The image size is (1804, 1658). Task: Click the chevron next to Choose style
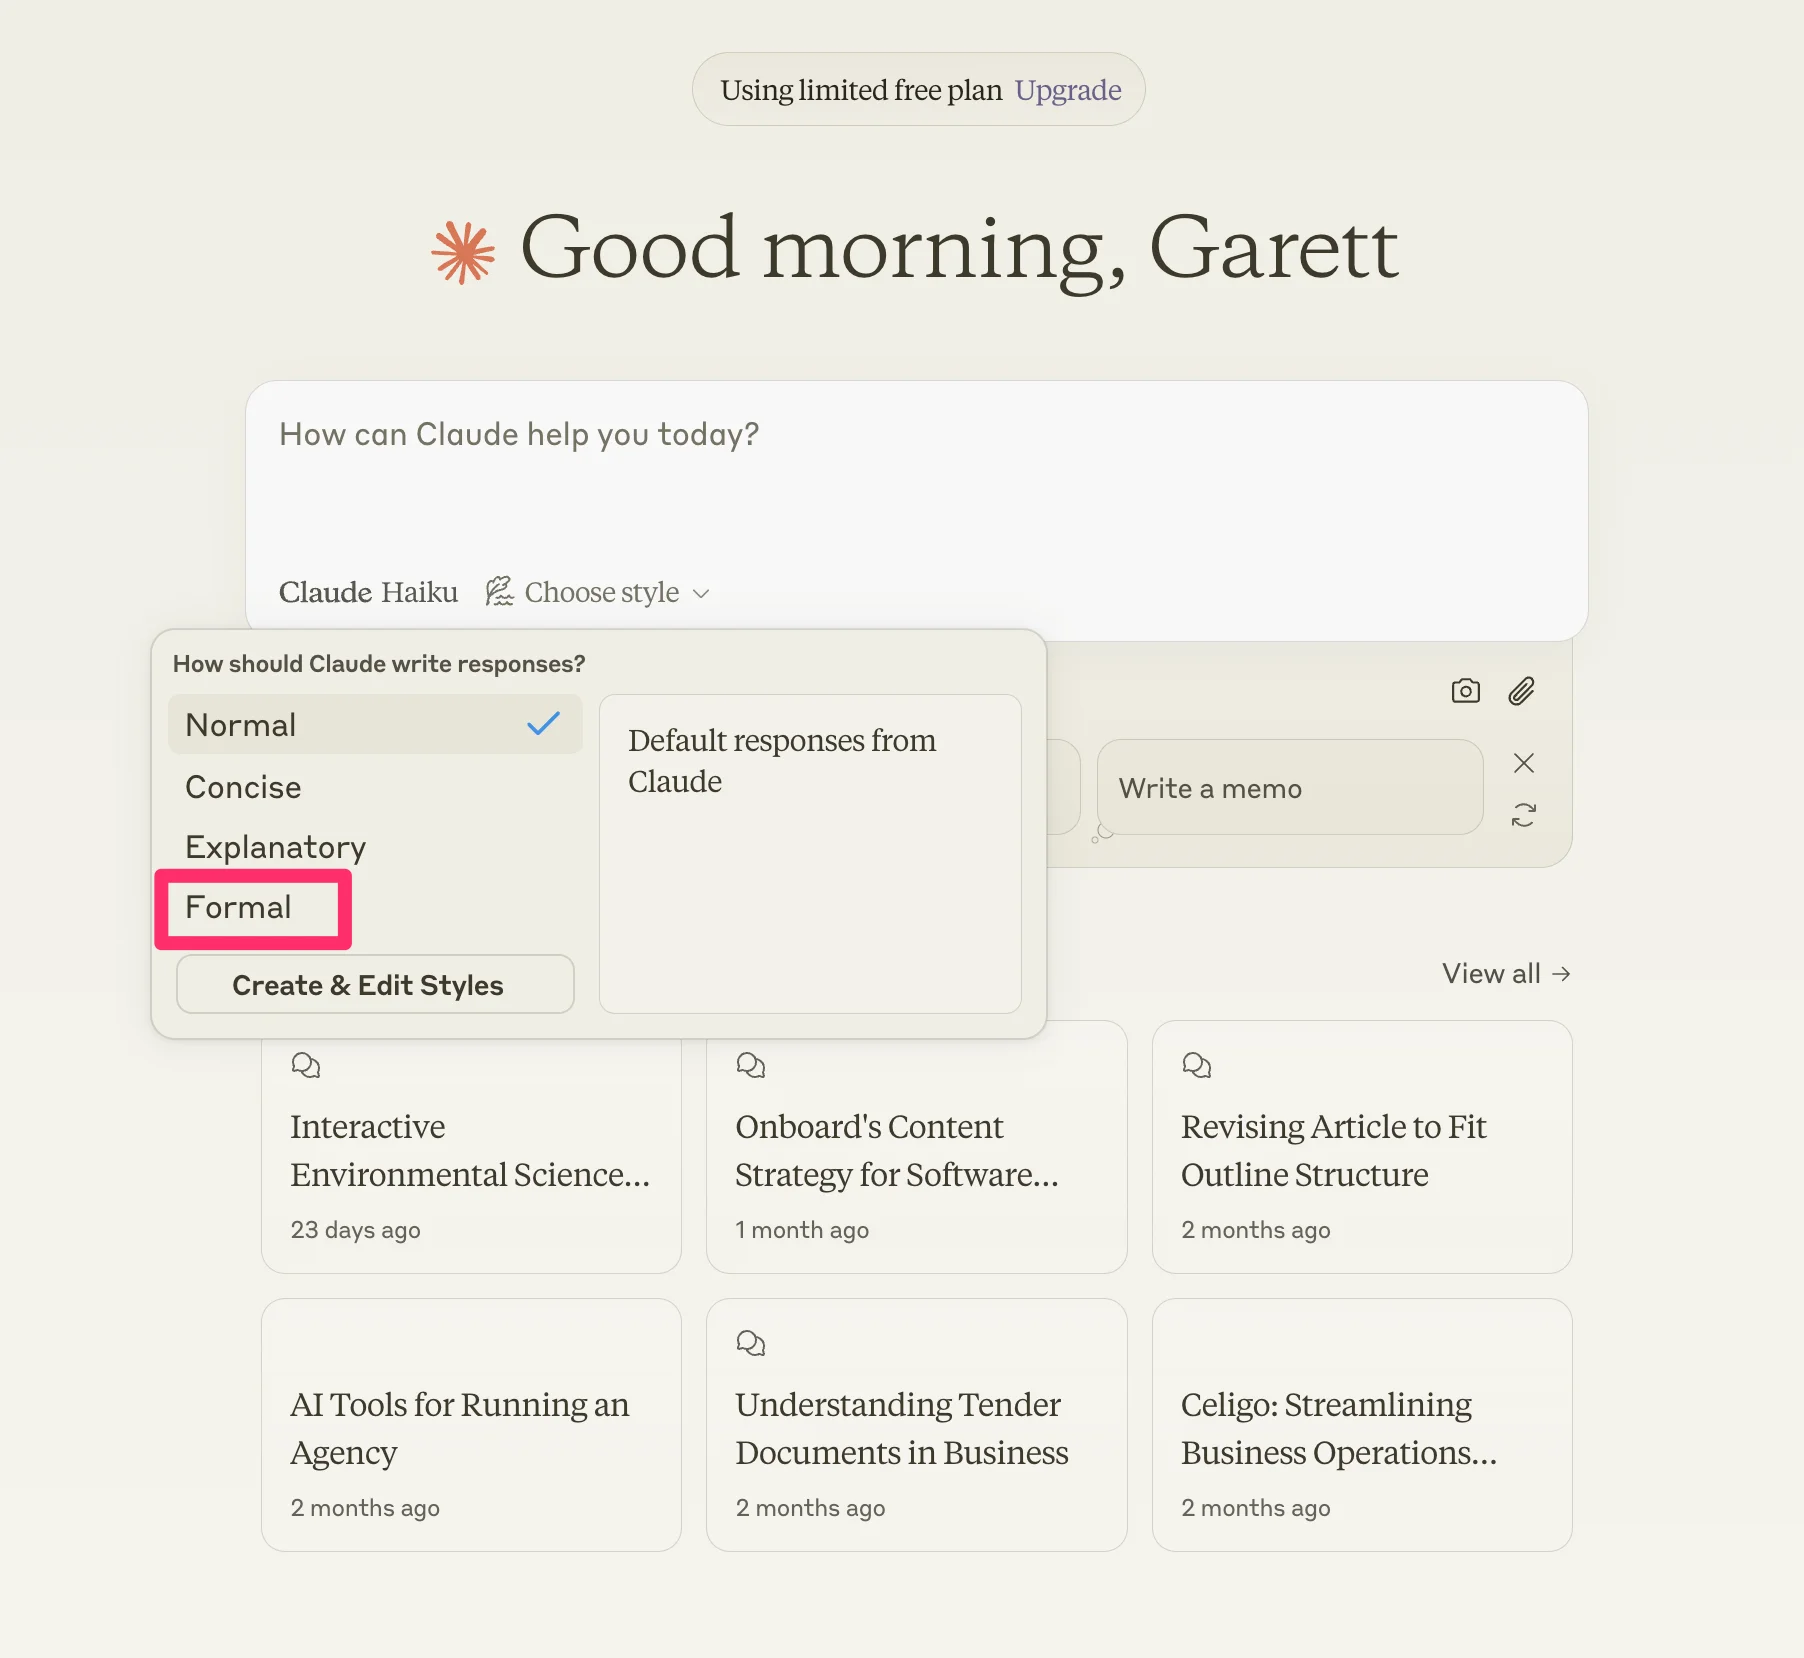701,593
